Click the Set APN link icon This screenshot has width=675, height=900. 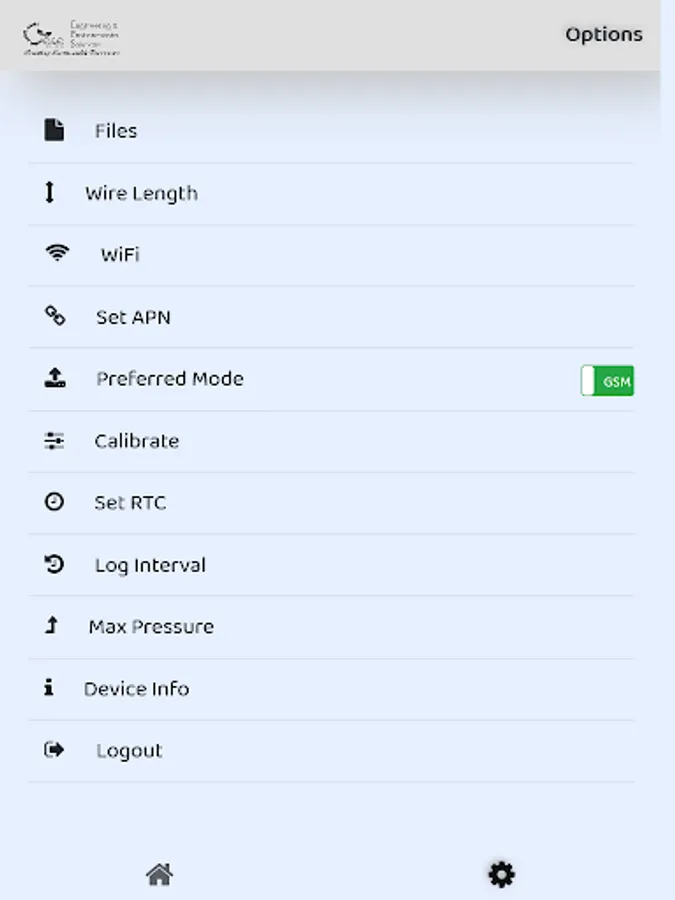click(54, 314)
